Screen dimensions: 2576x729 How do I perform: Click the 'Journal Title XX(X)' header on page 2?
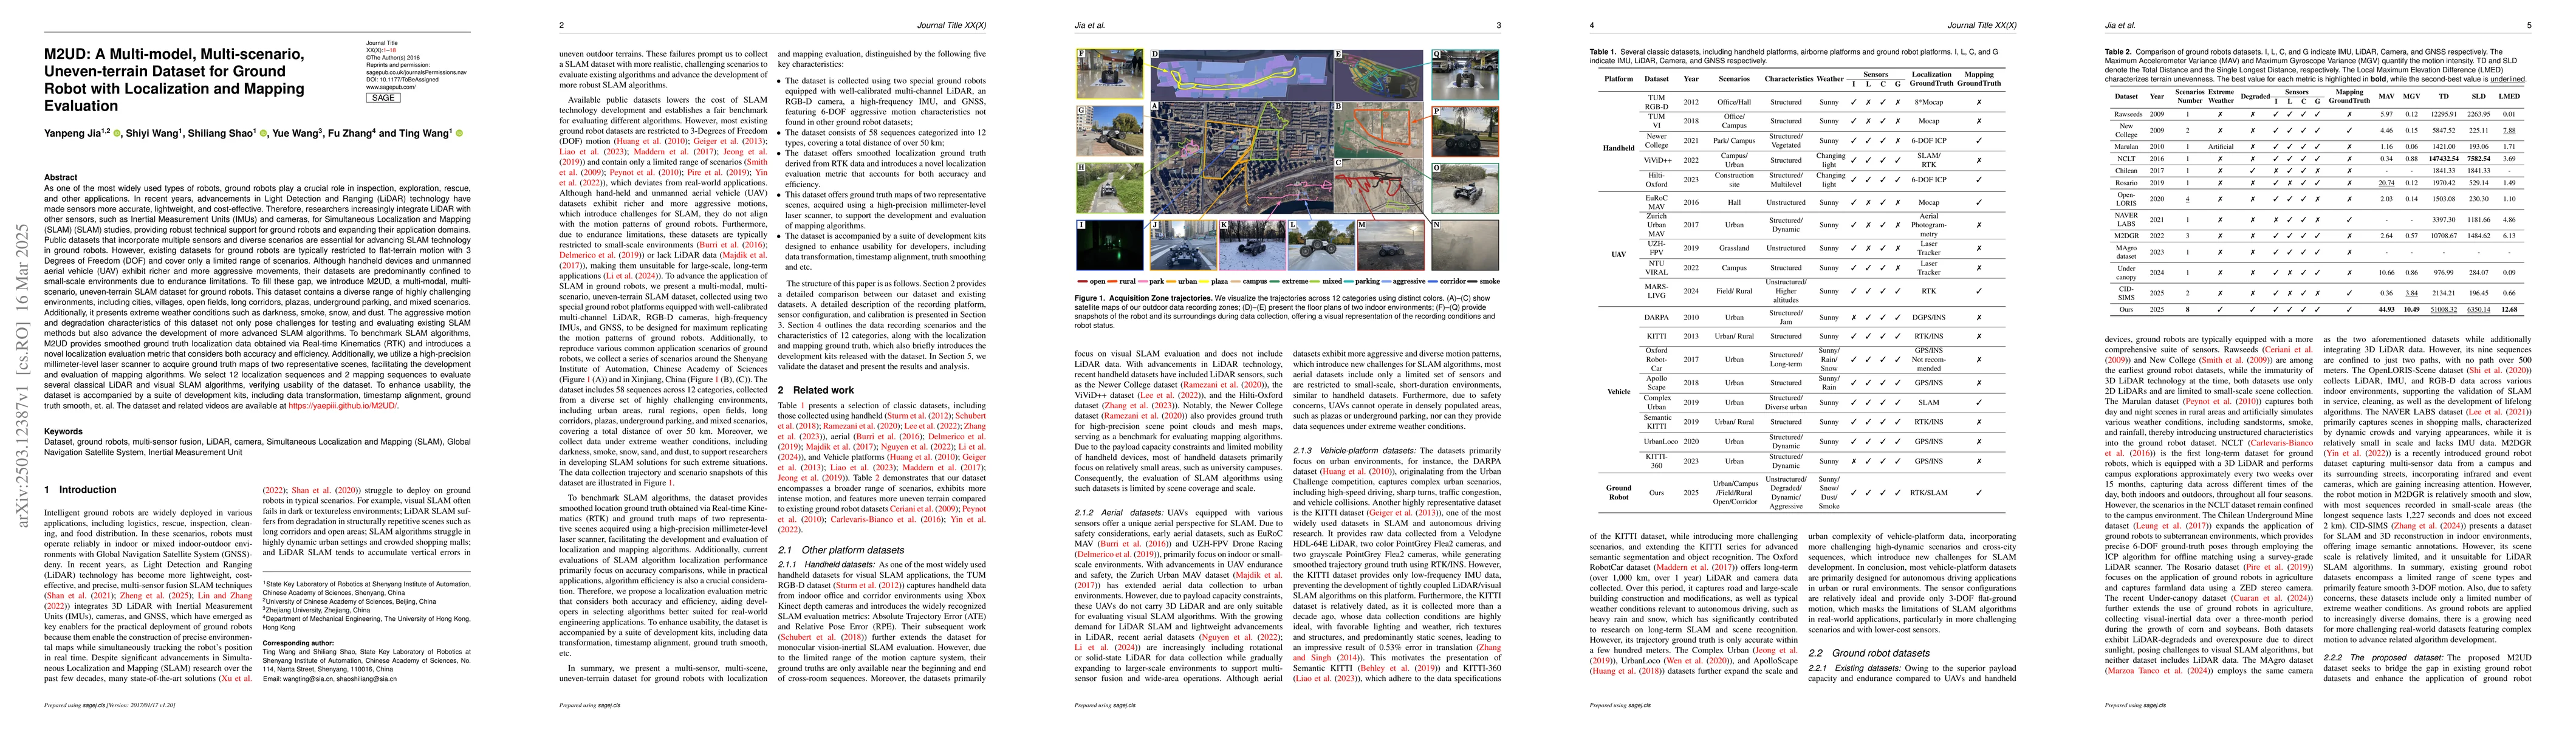tap(951, 25)
